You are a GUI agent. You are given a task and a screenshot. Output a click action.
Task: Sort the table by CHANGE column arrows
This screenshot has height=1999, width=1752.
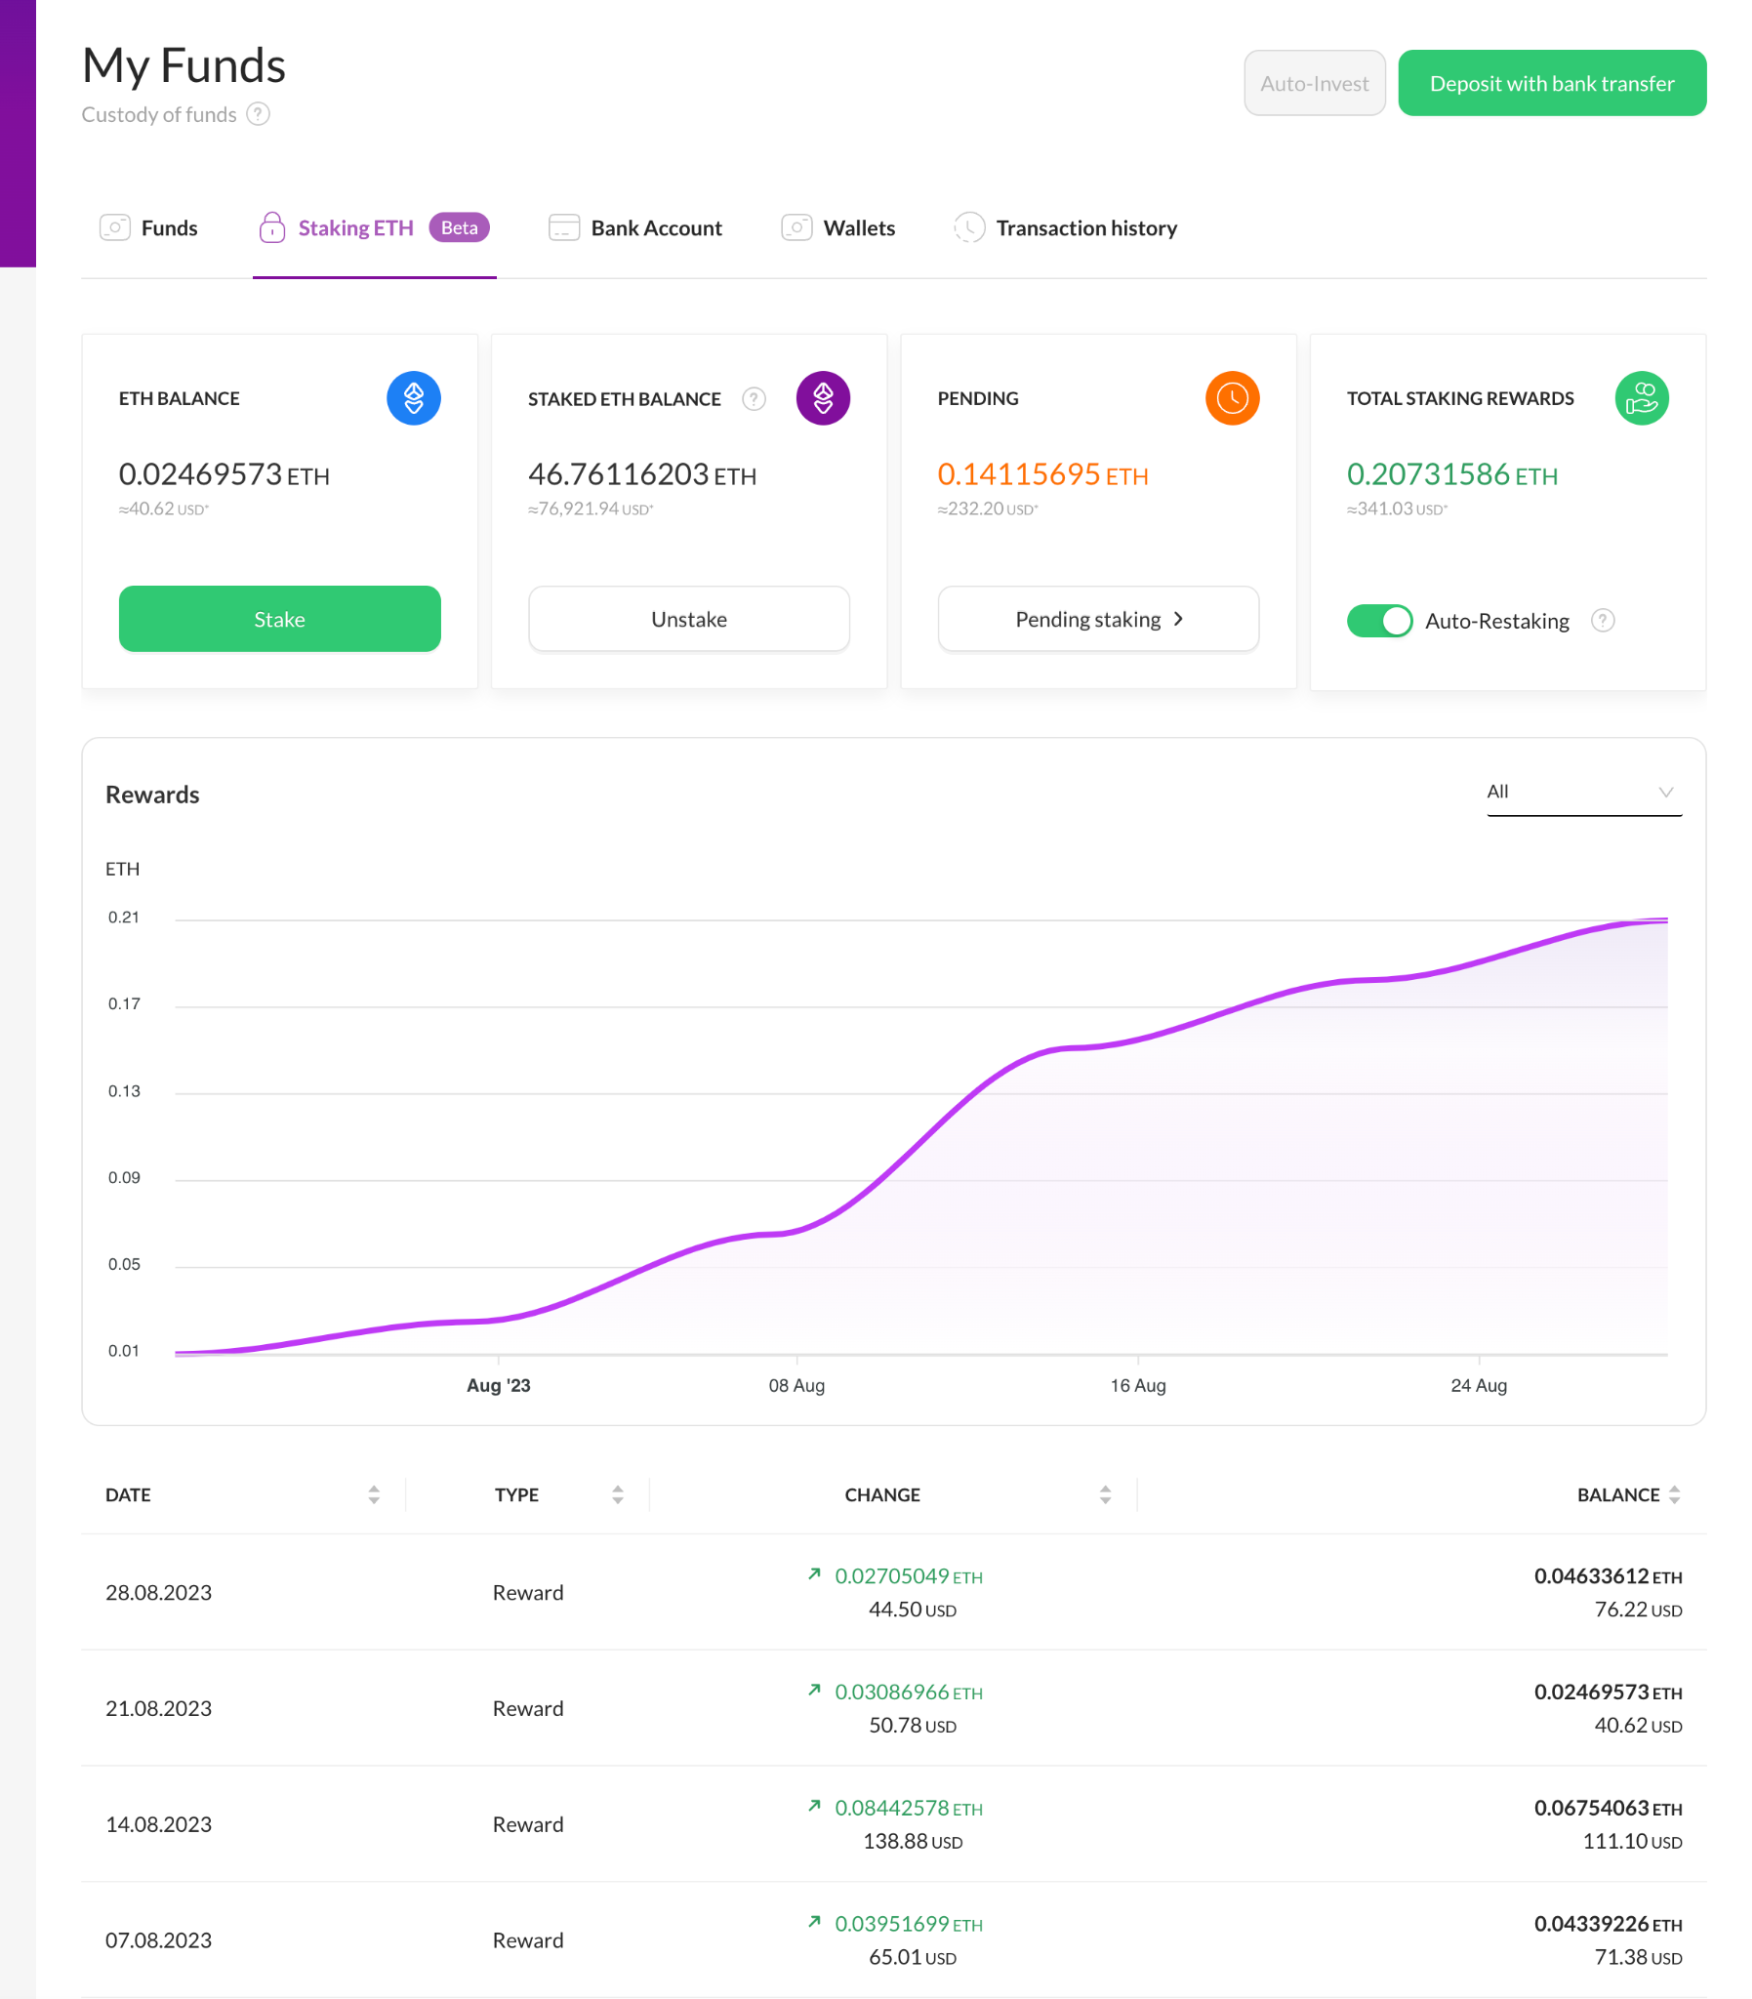[x=1105, y=1494]
